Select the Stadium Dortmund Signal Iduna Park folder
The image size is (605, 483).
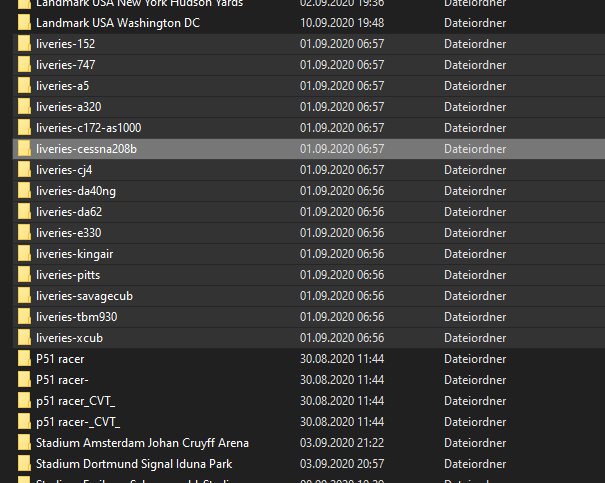(135, 464)
